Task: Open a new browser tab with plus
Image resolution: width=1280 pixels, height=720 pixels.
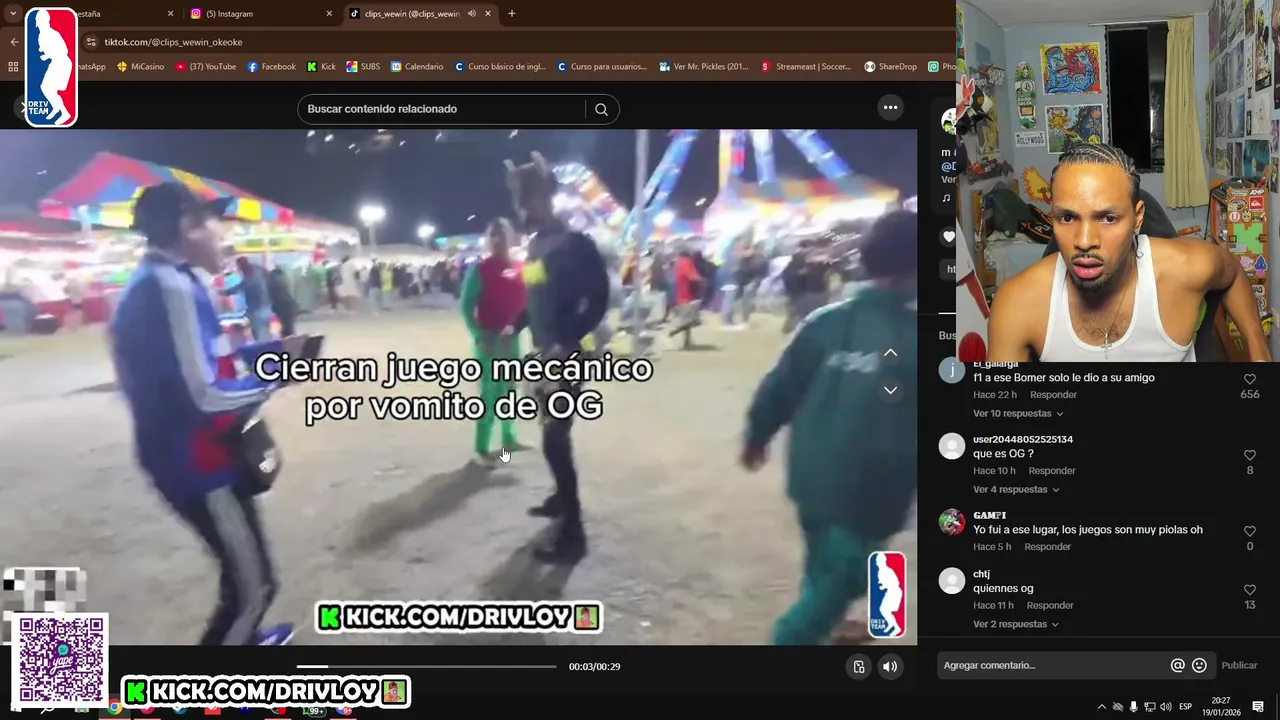Action: [x=512, y=14]
